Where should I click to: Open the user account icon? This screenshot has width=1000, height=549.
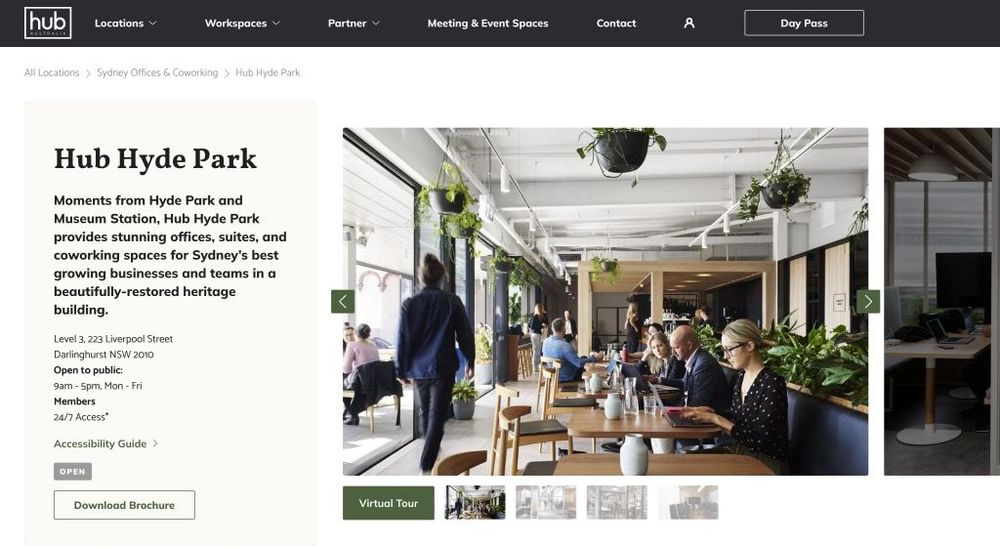(x=689, y=23)
